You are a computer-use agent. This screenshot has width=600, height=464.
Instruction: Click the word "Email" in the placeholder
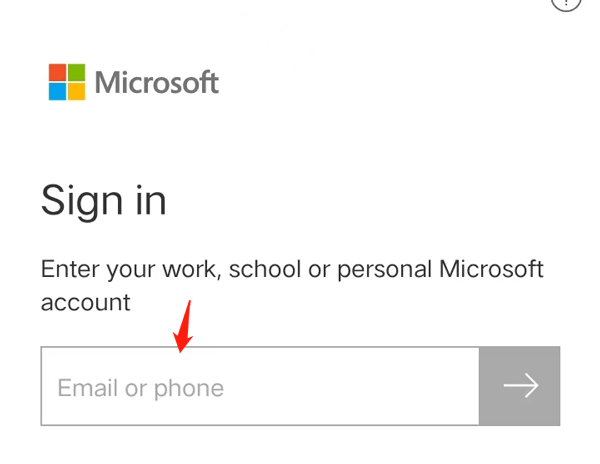pyautogui.click(x=88, y=388)
